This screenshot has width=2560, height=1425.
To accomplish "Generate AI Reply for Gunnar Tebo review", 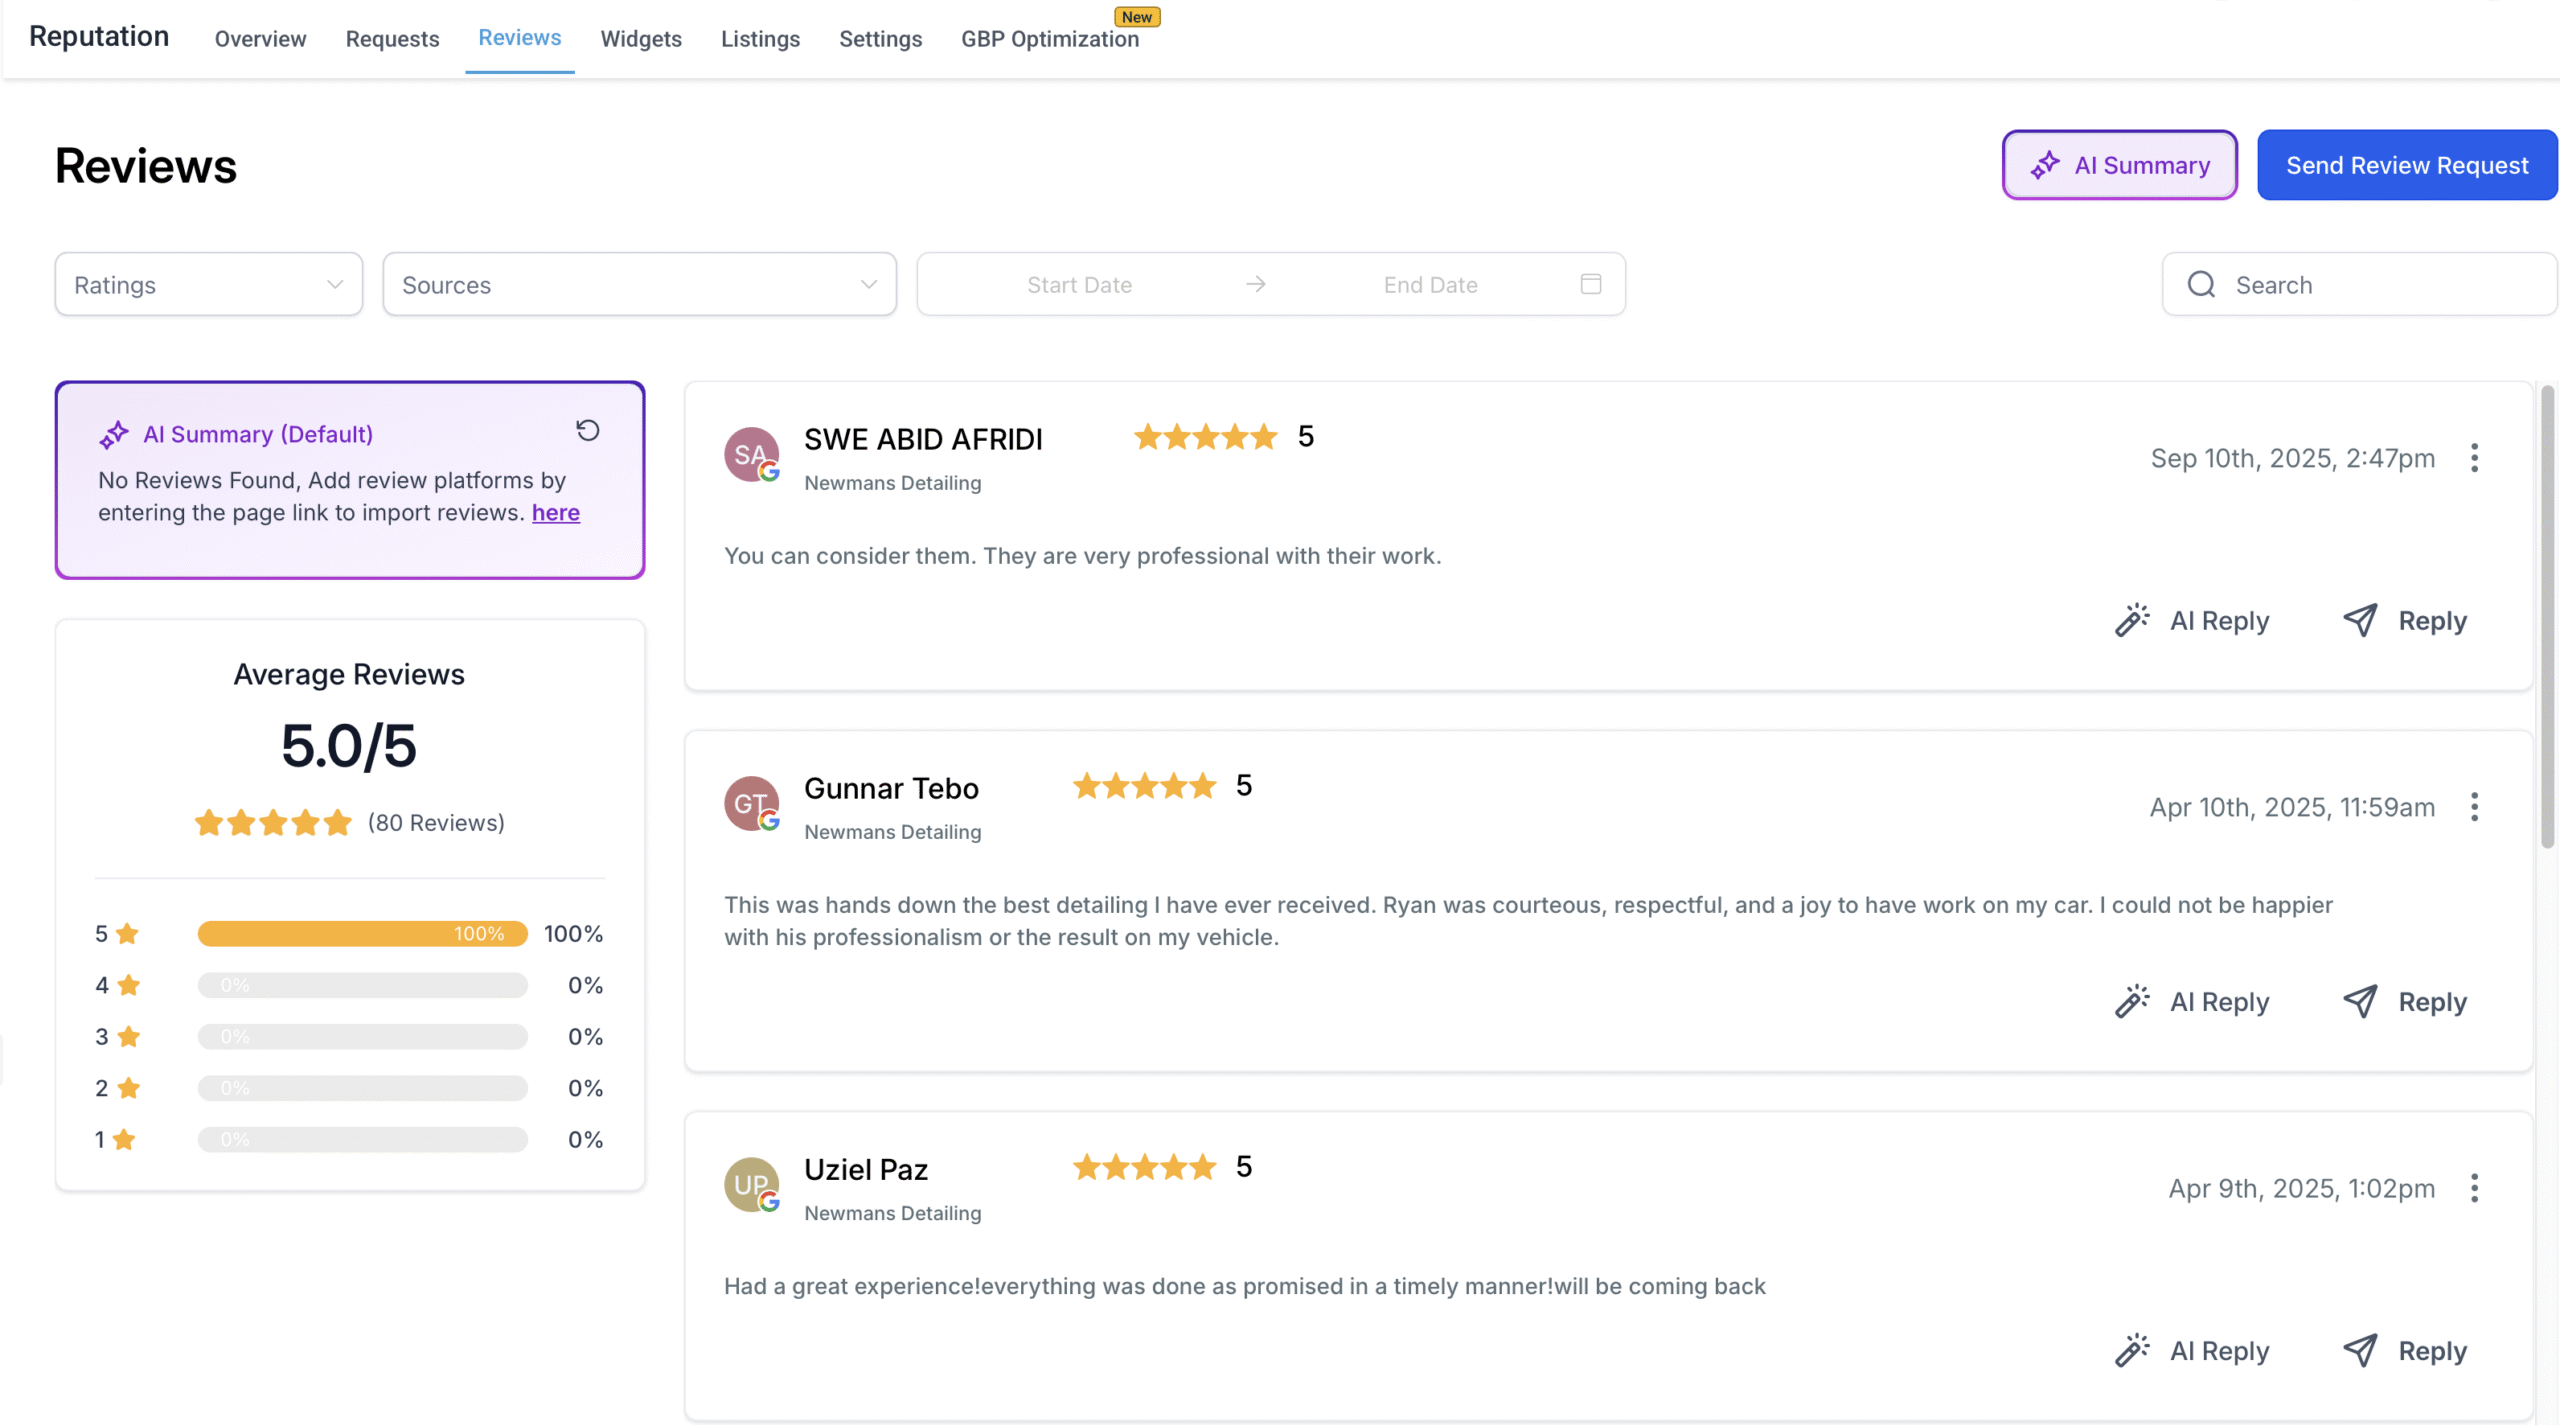I will [2193, 1002].
